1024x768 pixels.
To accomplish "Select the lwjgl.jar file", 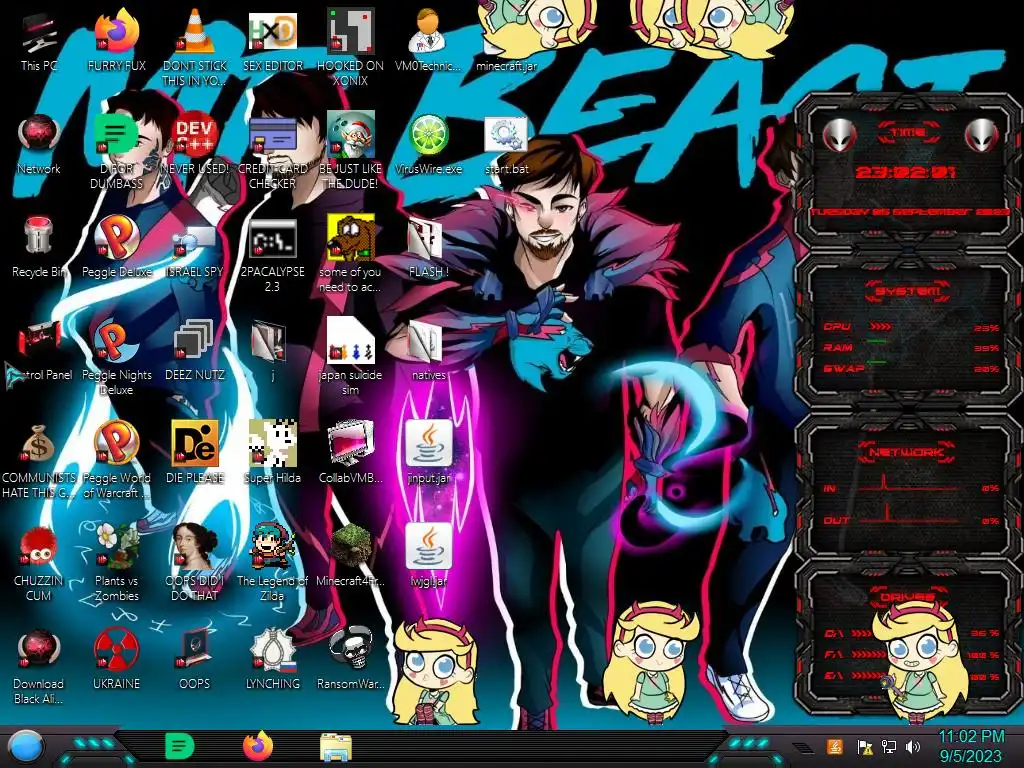I will click(x=428, y=546).
